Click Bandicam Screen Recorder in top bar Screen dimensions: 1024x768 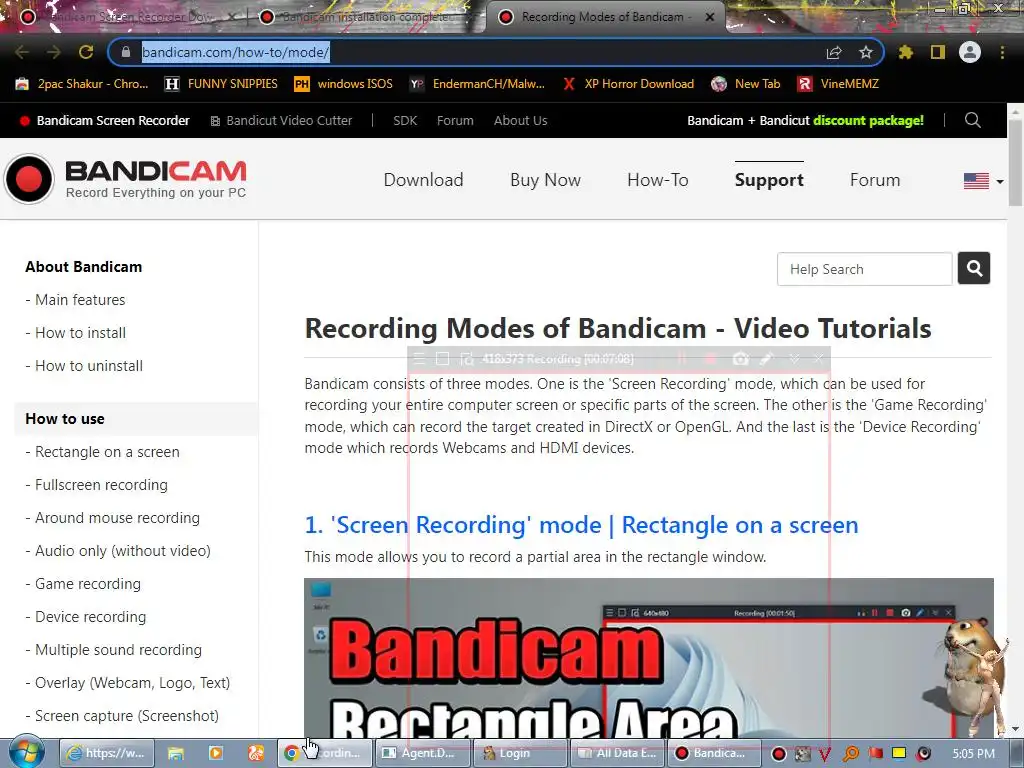(105, 120)
